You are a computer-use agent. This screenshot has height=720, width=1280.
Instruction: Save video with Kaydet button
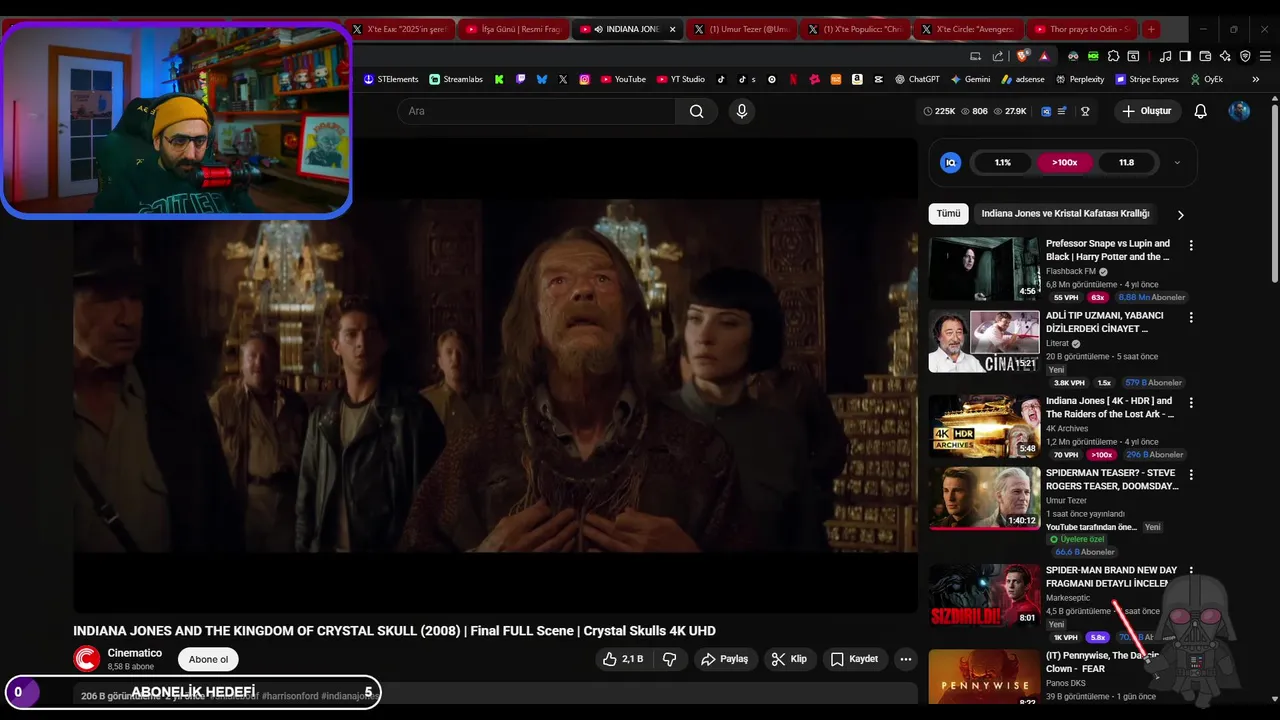855,659
